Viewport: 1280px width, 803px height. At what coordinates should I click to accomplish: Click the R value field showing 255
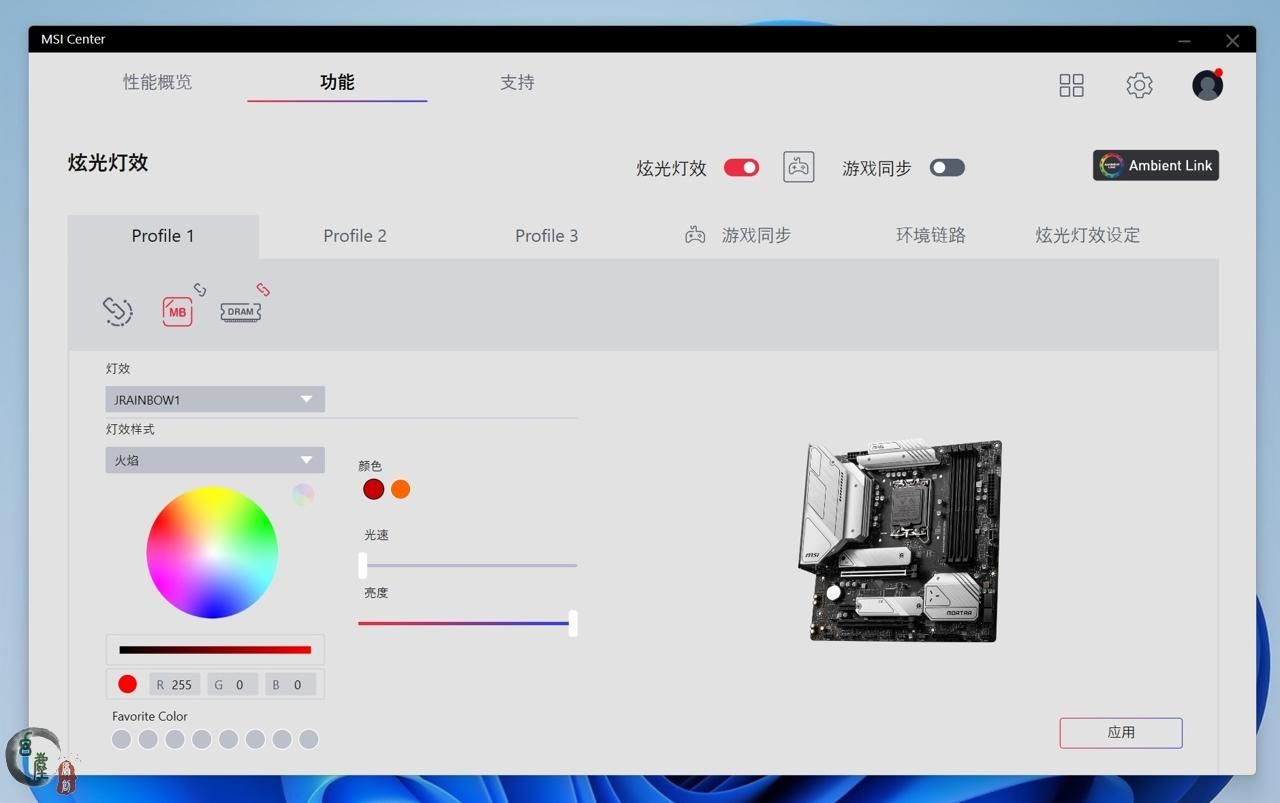click(x=175, y=685)
